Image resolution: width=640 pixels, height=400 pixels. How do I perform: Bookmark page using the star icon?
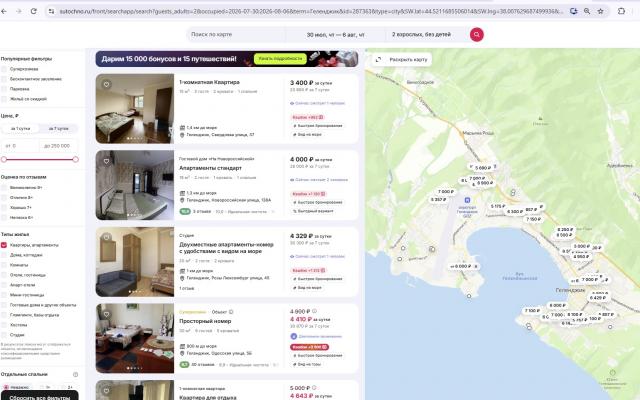tap(600, 11)
